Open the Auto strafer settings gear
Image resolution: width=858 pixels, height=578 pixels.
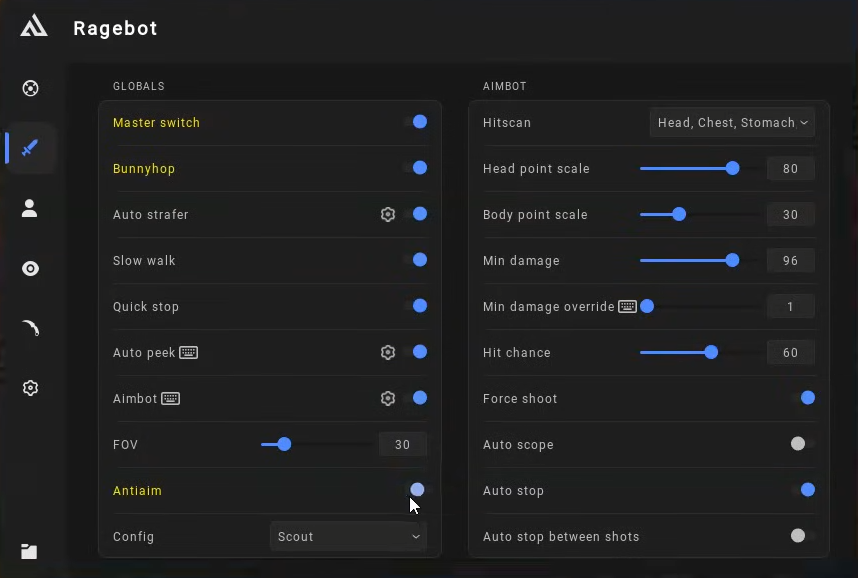[x=388, y=214]
